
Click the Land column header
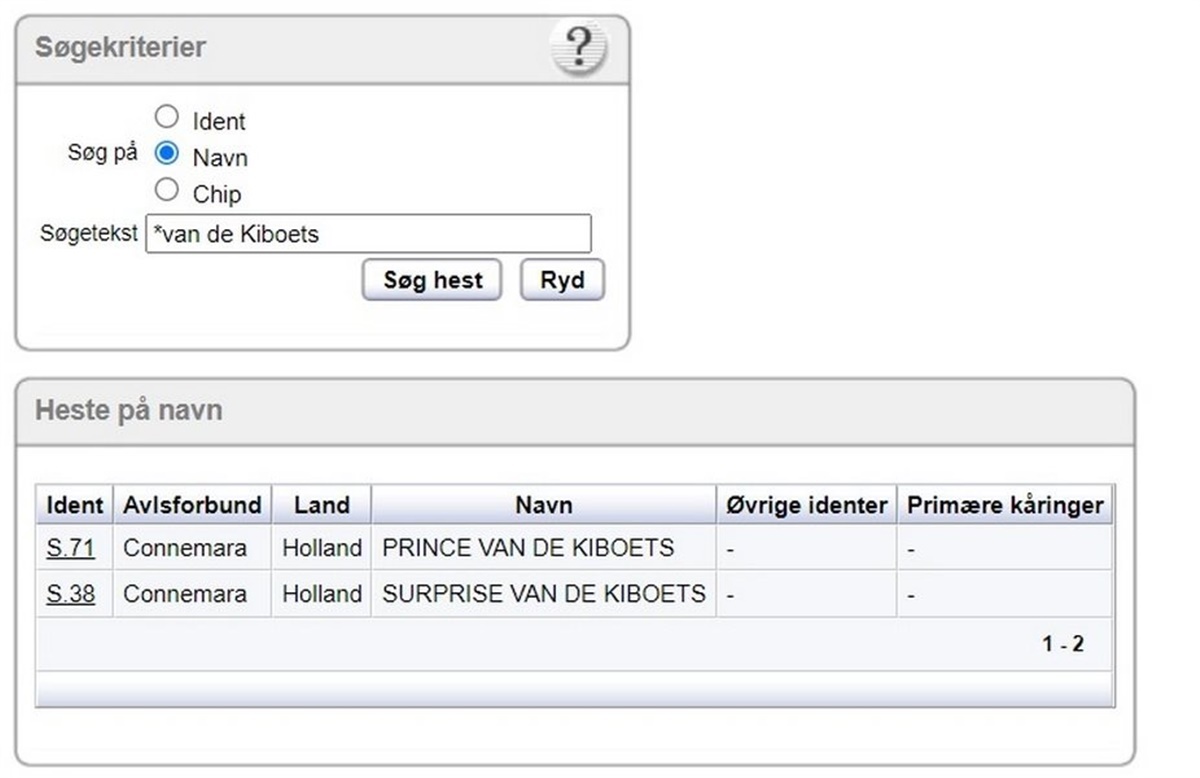point(321,505)
